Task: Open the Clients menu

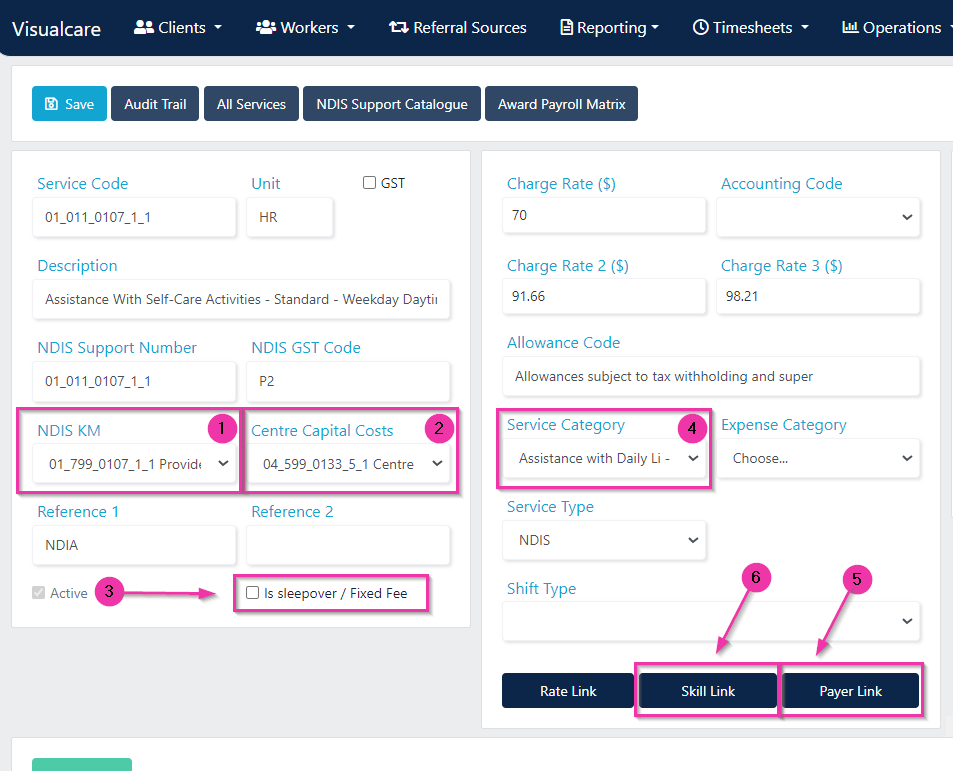Action: 177,28
